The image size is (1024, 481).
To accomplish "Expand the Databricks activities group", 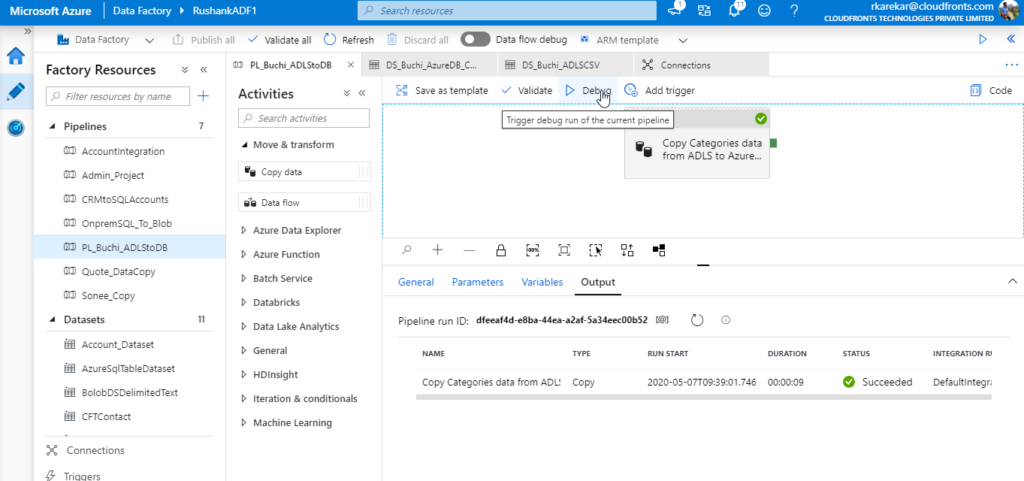I will 276,302.
